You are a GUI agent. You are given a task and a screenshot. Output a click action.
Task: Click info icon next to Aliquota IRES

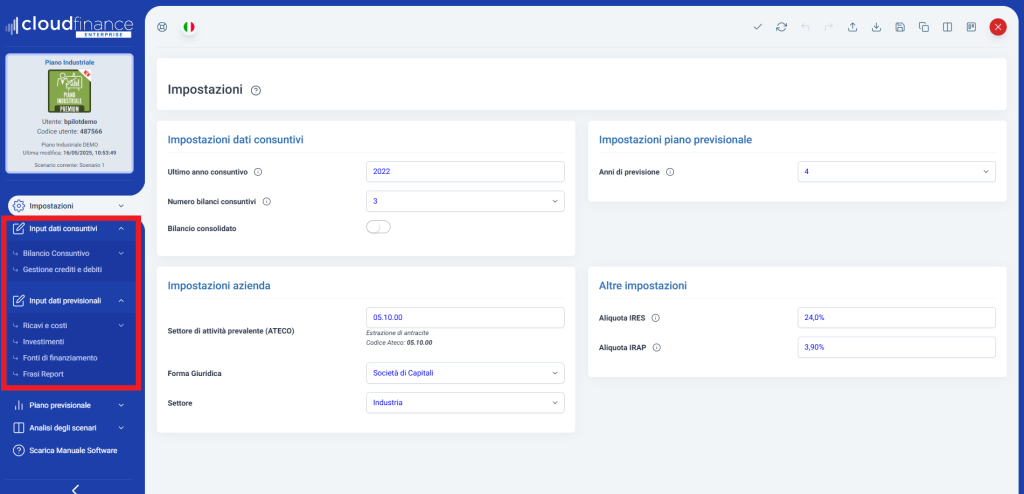click(x=656, y=318)
